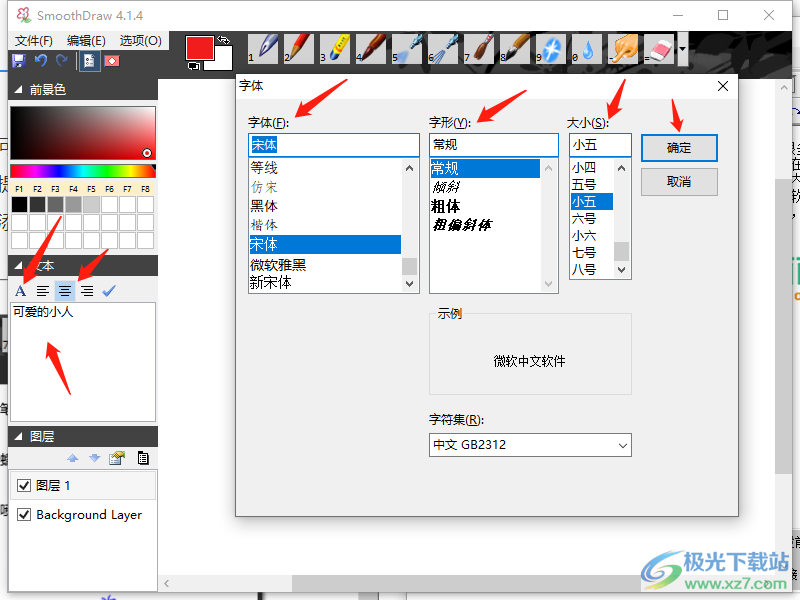Select 黑体 in the font list

click(264, 206)
